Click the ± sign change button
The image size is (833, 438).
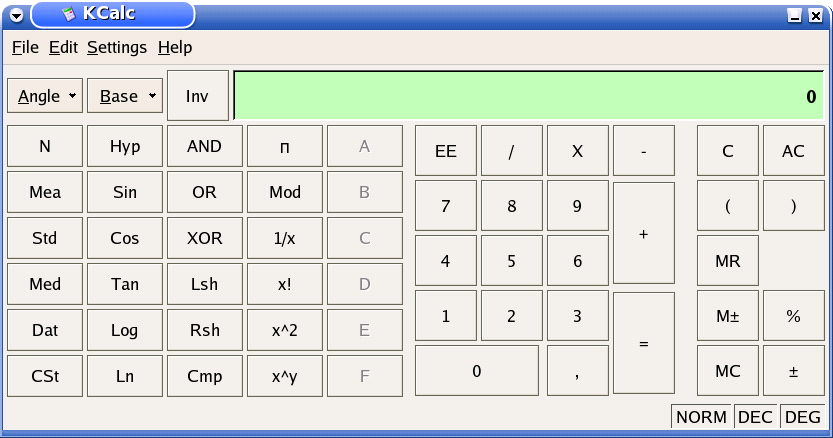click(x=794, y=370)
